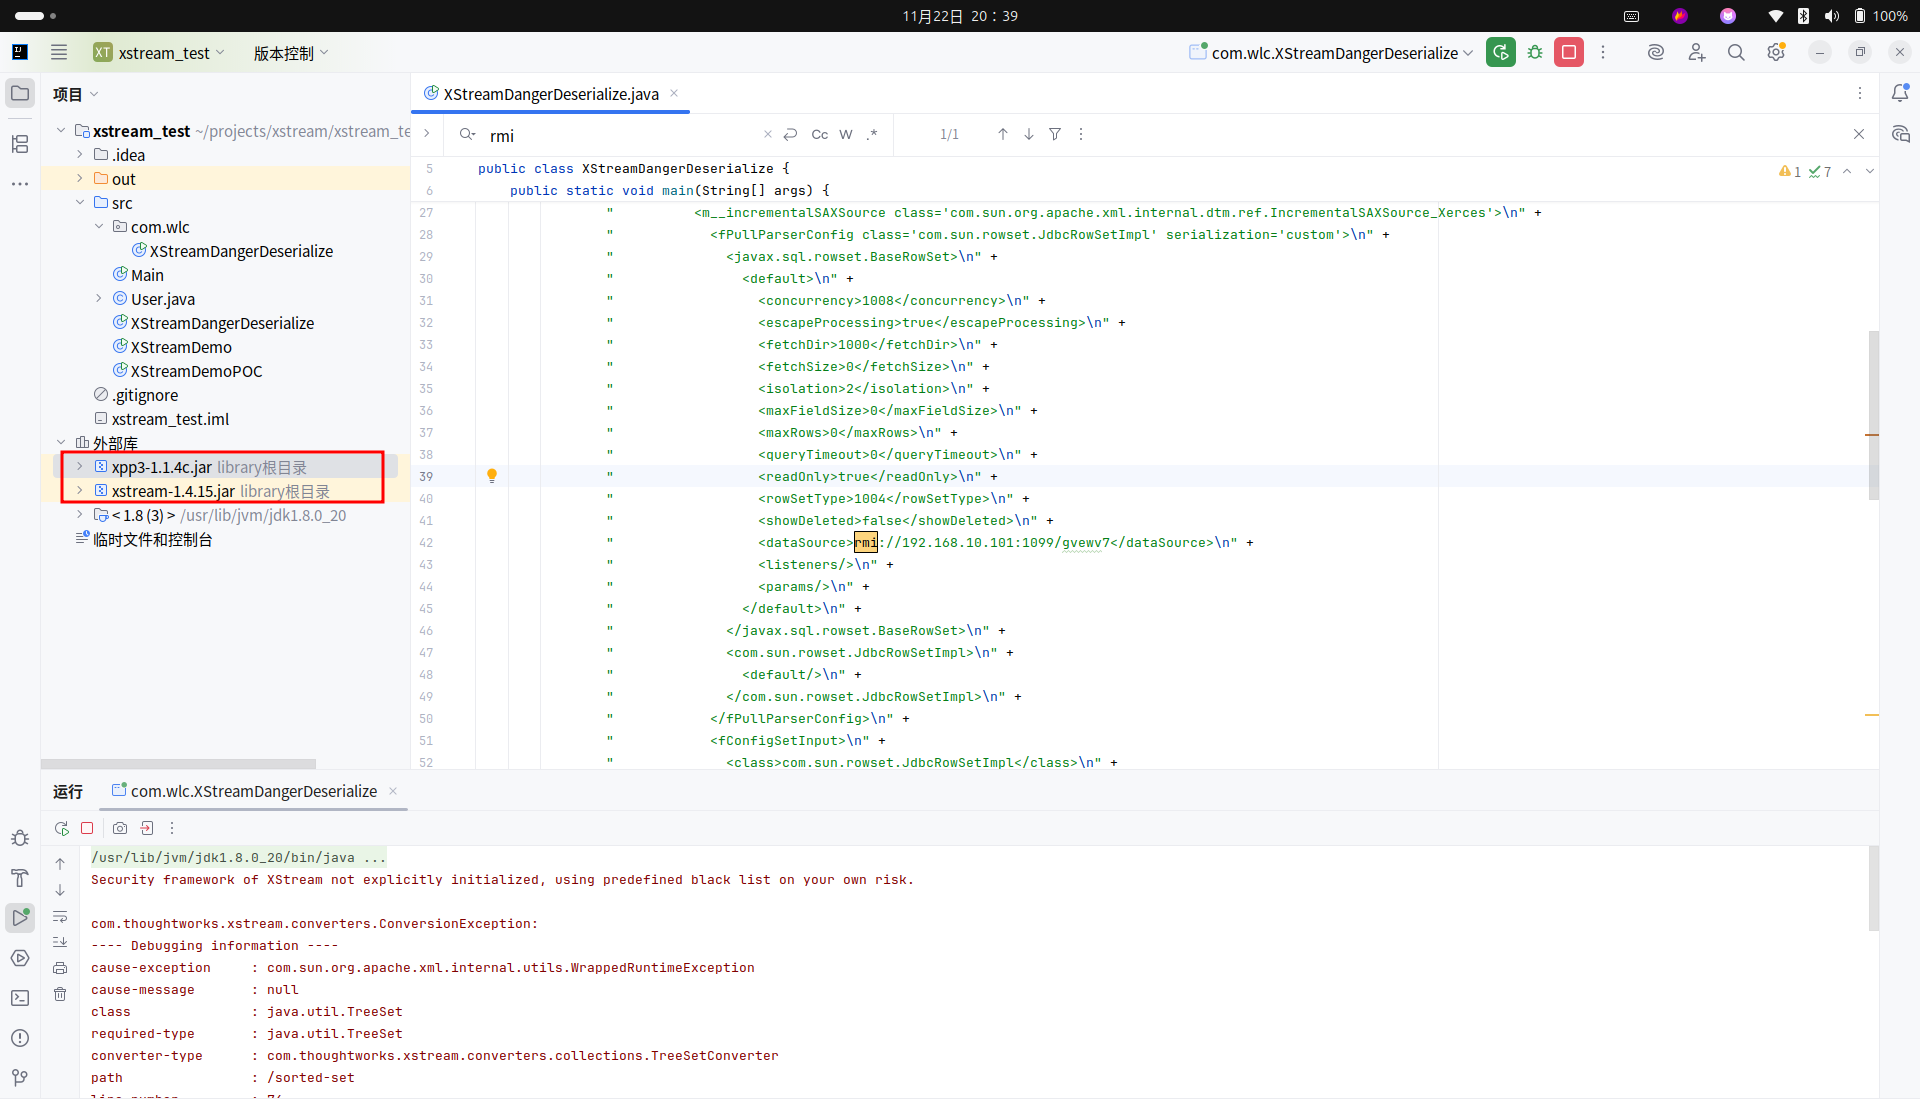Click the red Stop run button

(x=1568, y=53)
